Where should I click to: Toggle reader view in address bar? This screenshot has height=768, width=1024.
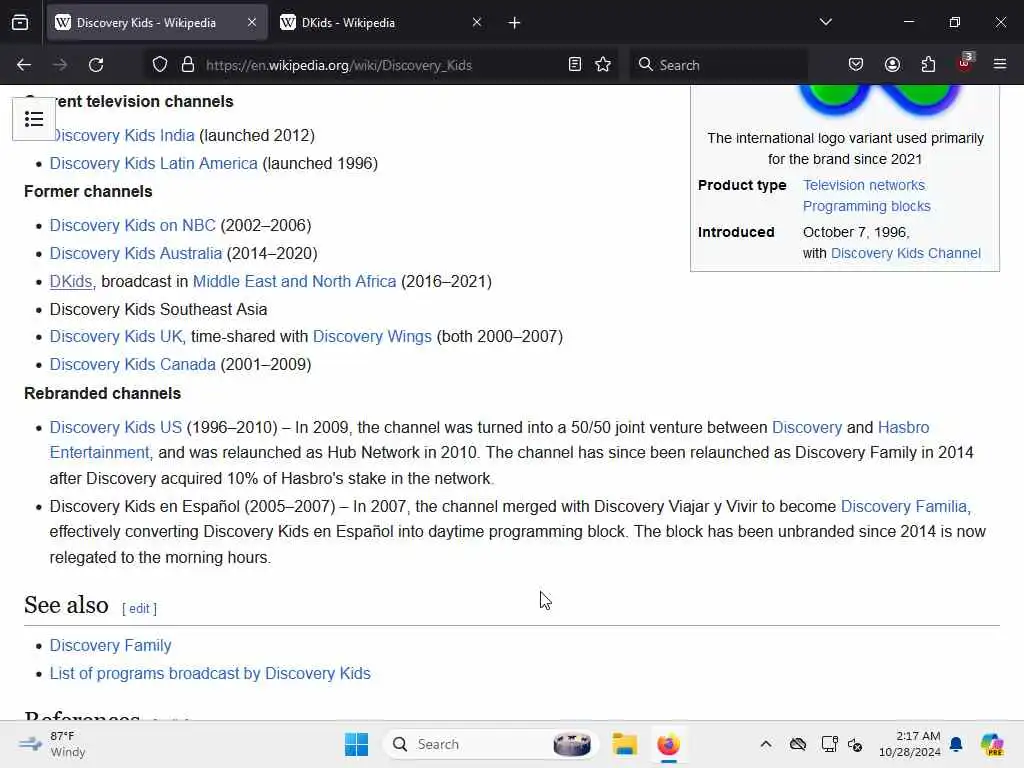(575, 65)
